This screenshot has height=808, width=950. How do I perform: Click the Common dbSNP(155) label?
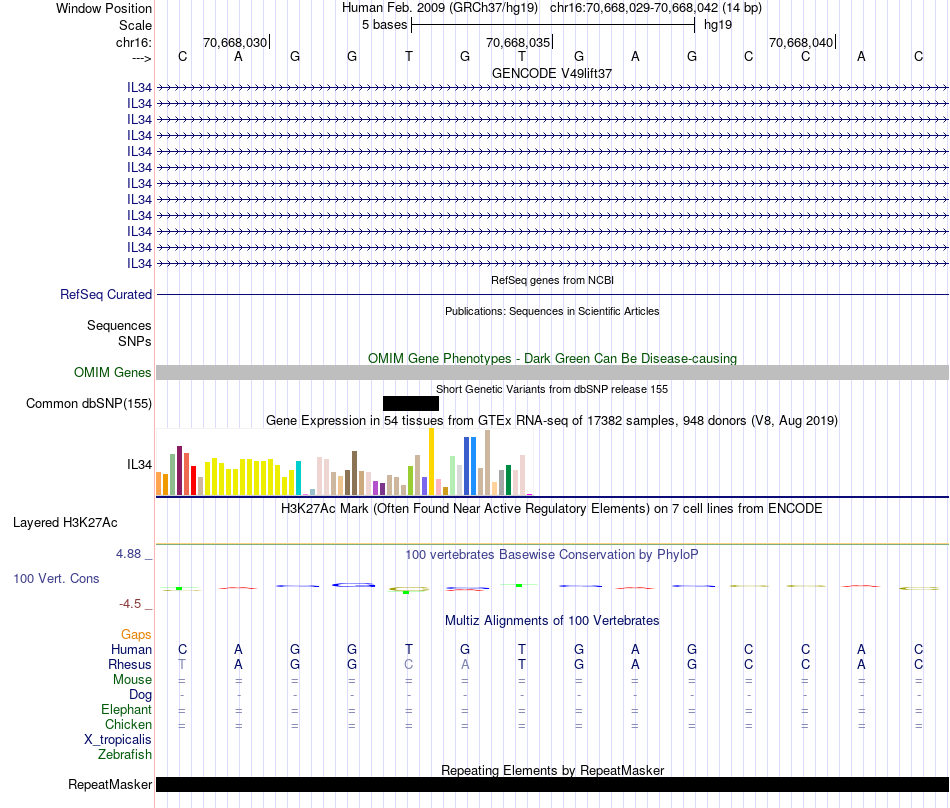point(89,403)
